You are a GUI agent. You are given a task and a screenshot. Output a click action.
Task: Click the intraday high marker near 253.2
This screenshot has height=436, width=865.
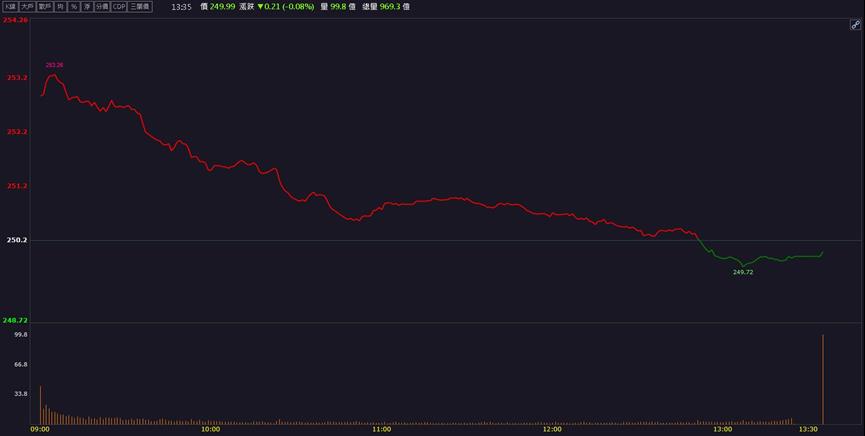click(54, 65)
